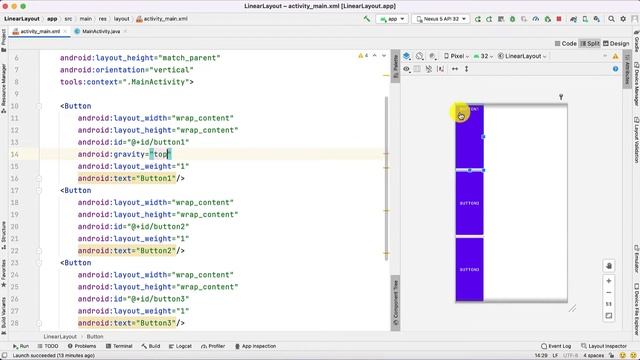Go to previous highlighted error arrow

[x=375, y=56]
